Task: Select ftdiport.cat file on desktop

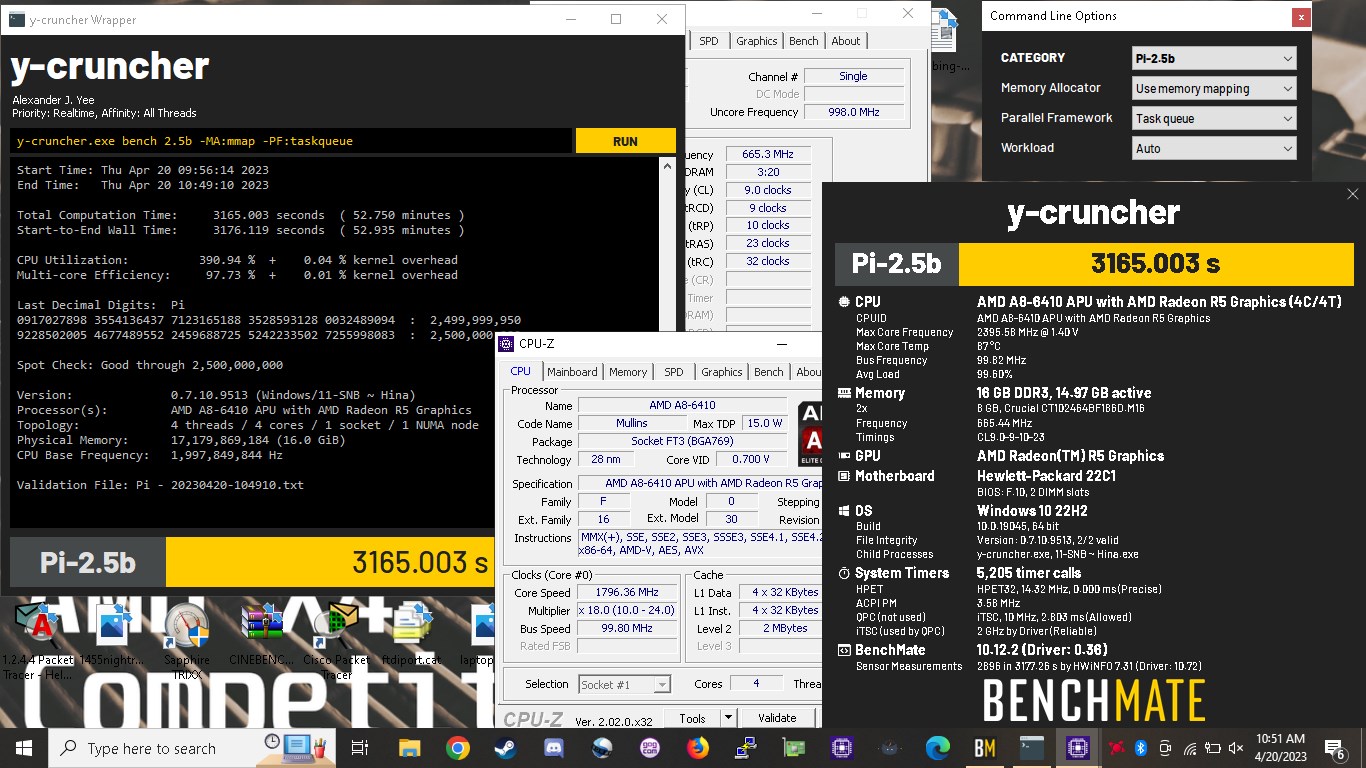Action: click(412, 636)
